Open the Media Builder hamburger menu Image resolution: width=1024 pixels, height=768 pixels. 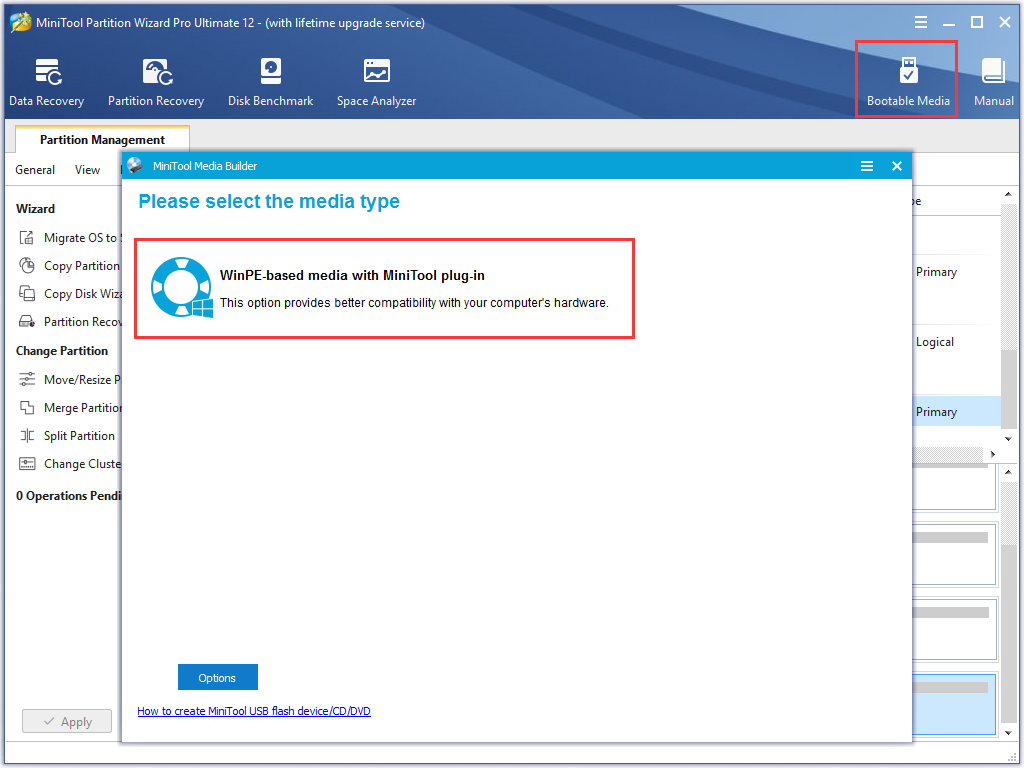pyautogui.click(x=867, y=166)
